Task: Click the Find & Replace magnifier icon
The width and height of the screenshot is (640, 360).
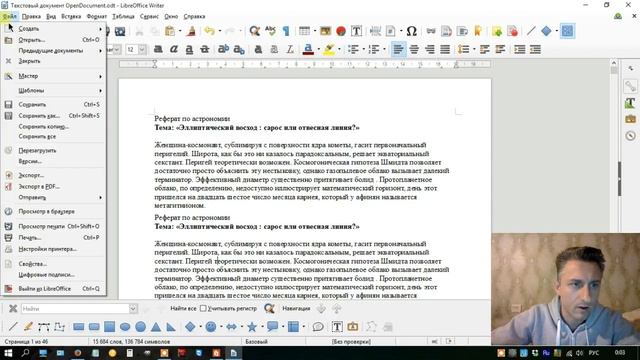Action: [255, 31]
